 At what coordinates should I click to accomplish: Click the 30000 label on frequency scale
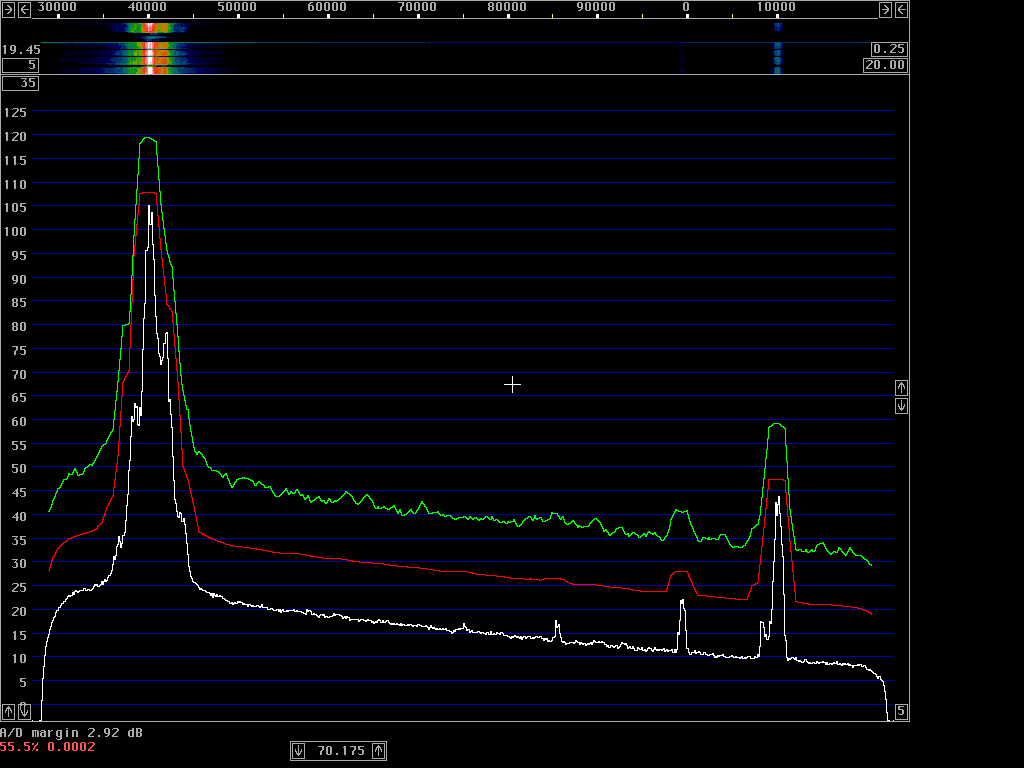click(x=57, y=7)
